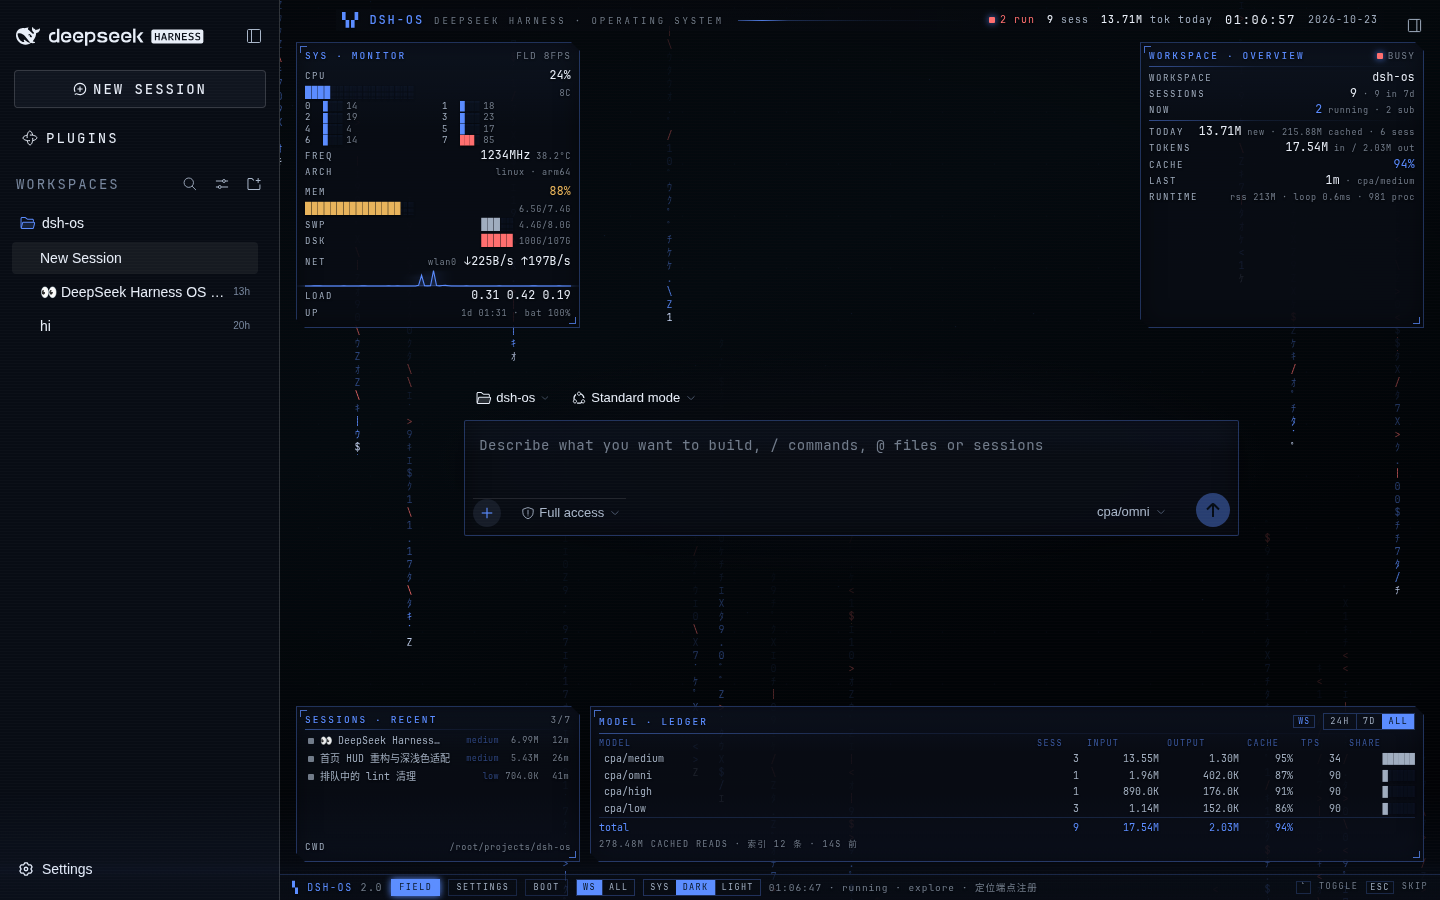This screenshot has height=900, width=1440.
Task: Select 24H range in Model Ledger
Action: 1340,721
